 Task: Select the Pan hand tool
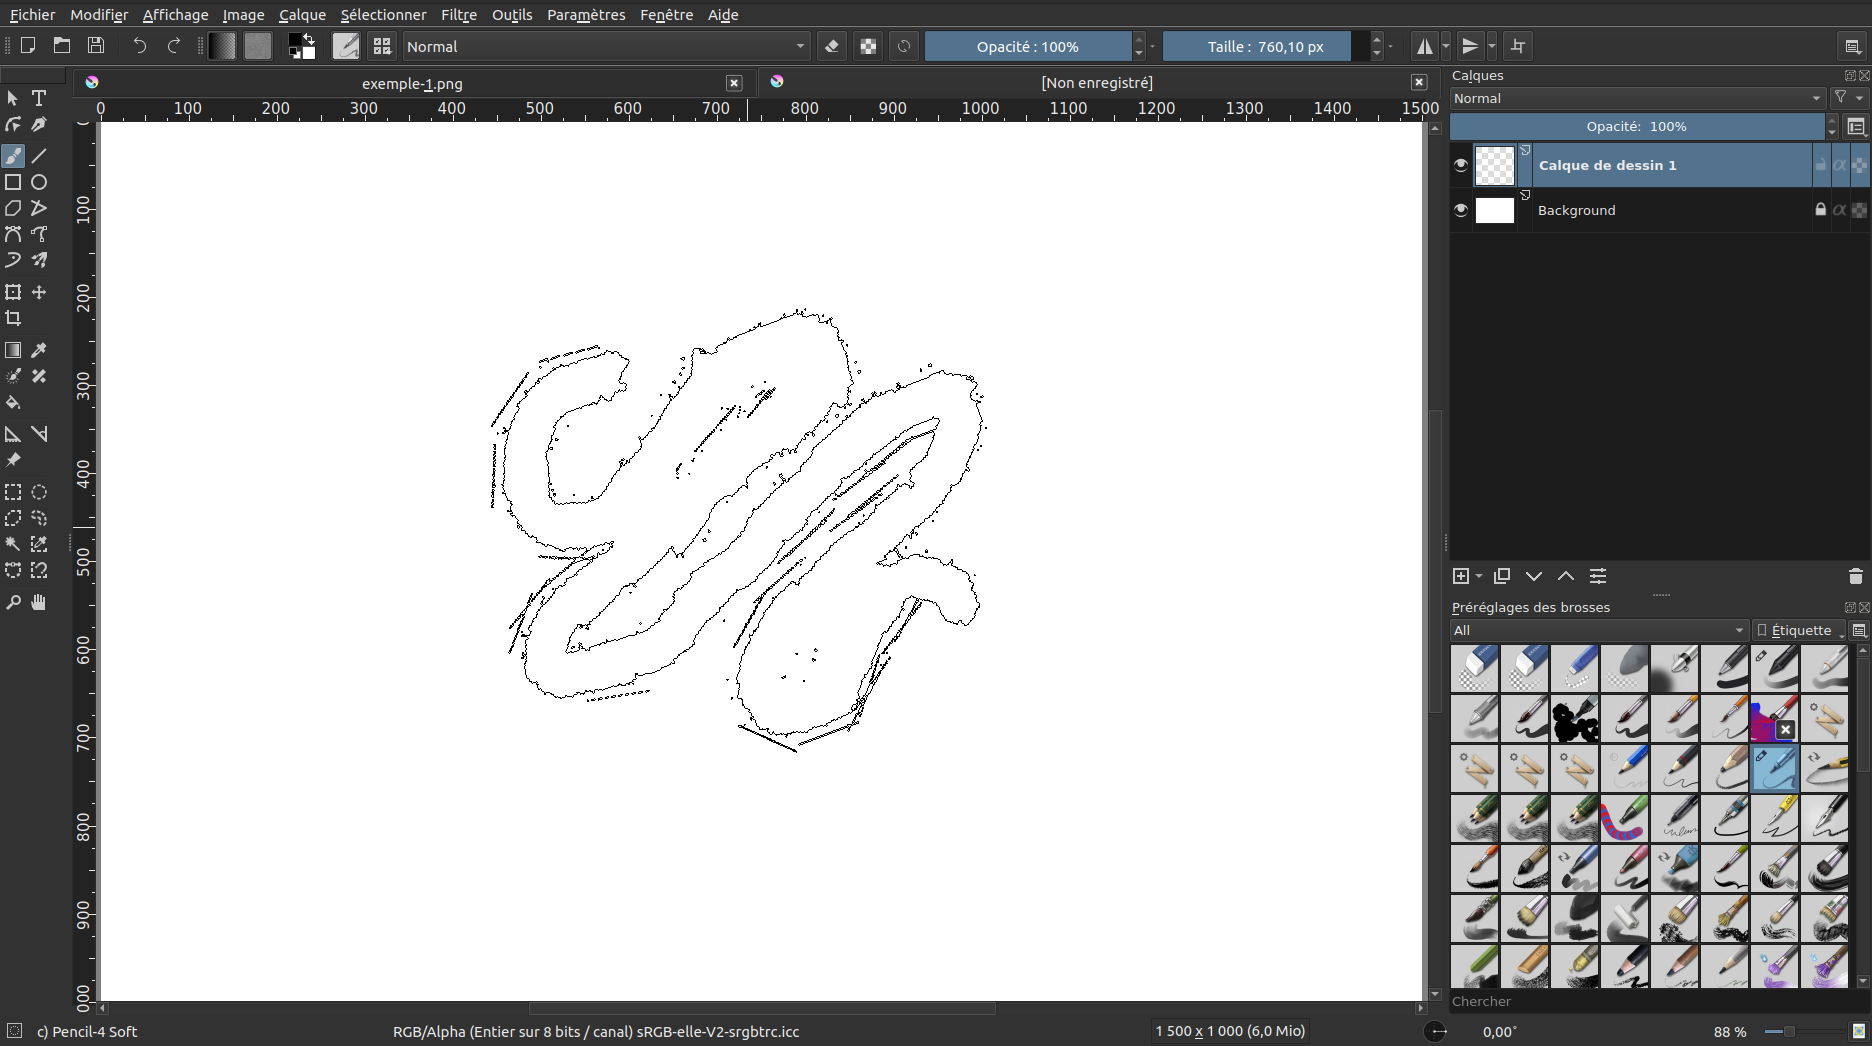pyautogui.click(x=39, y=602)
